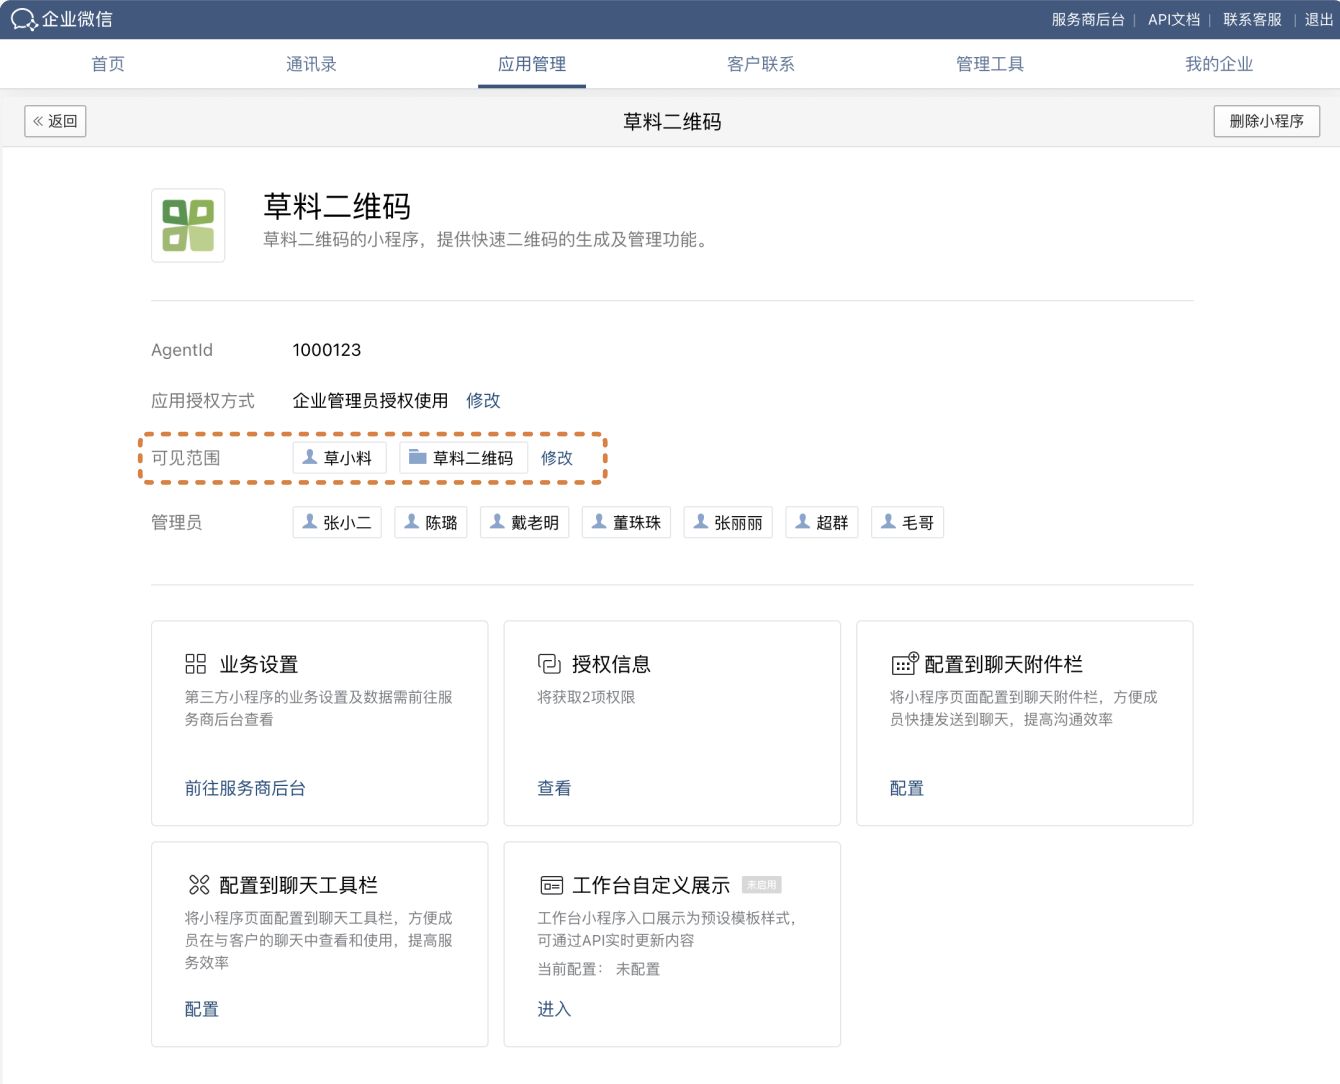Click 退出 to log out

tap(1319, 20)
